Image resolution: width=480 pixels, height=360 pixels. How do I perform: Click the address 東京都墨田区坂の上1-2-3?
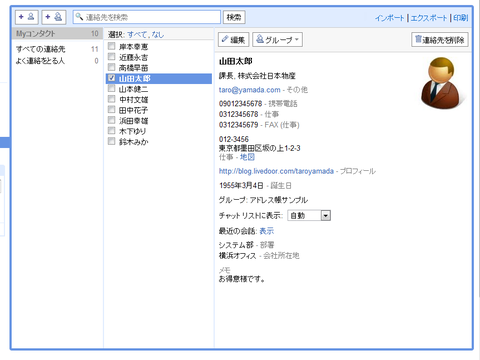(259, 148)
